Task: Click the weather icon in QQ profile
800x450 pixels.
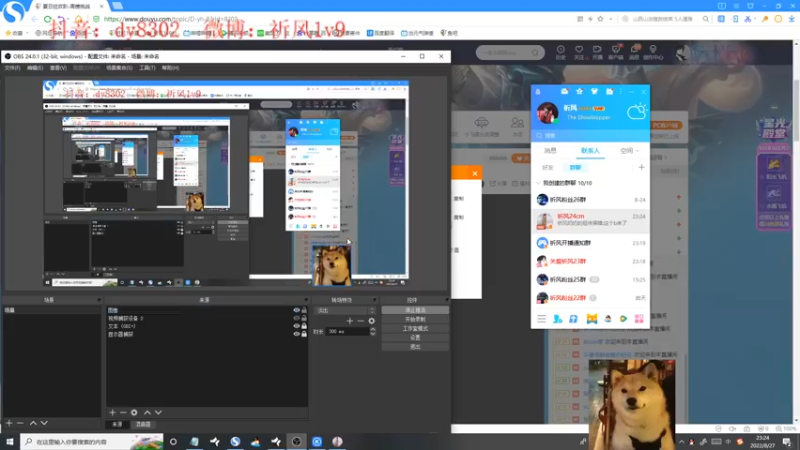Action: tap(636, 111)
